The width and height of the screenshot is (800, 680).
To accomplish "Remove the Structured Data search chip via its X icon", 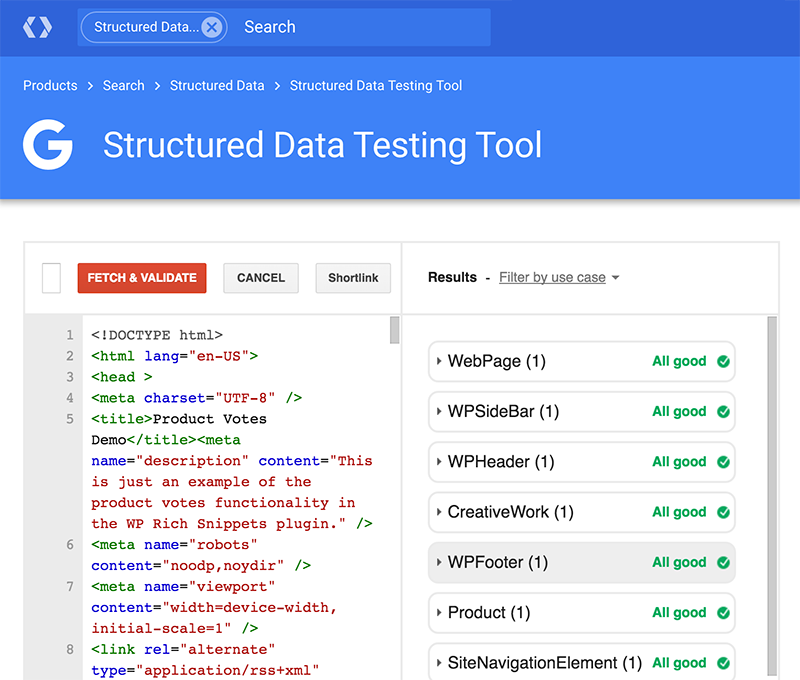I will 213,27.
